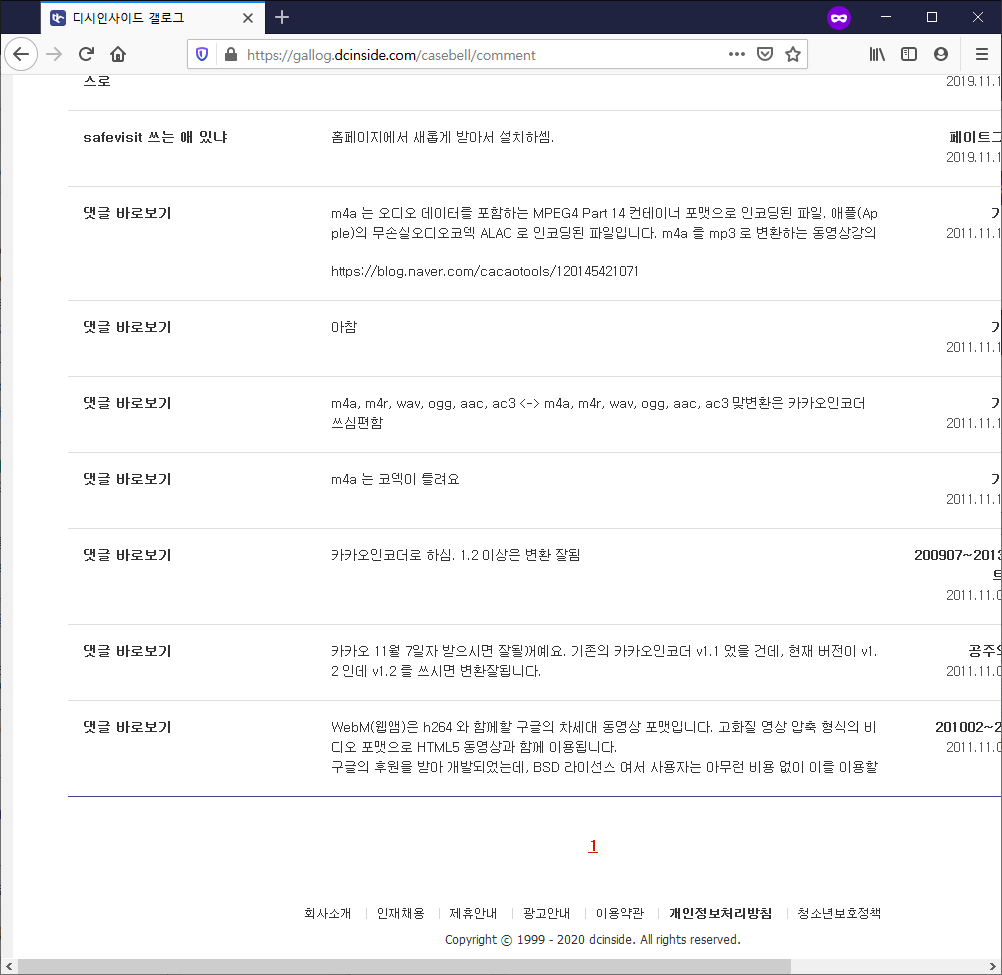Open the Firefox hamburger menu
The width and height of the screenshot is (1002, 975).
(982, 54)
